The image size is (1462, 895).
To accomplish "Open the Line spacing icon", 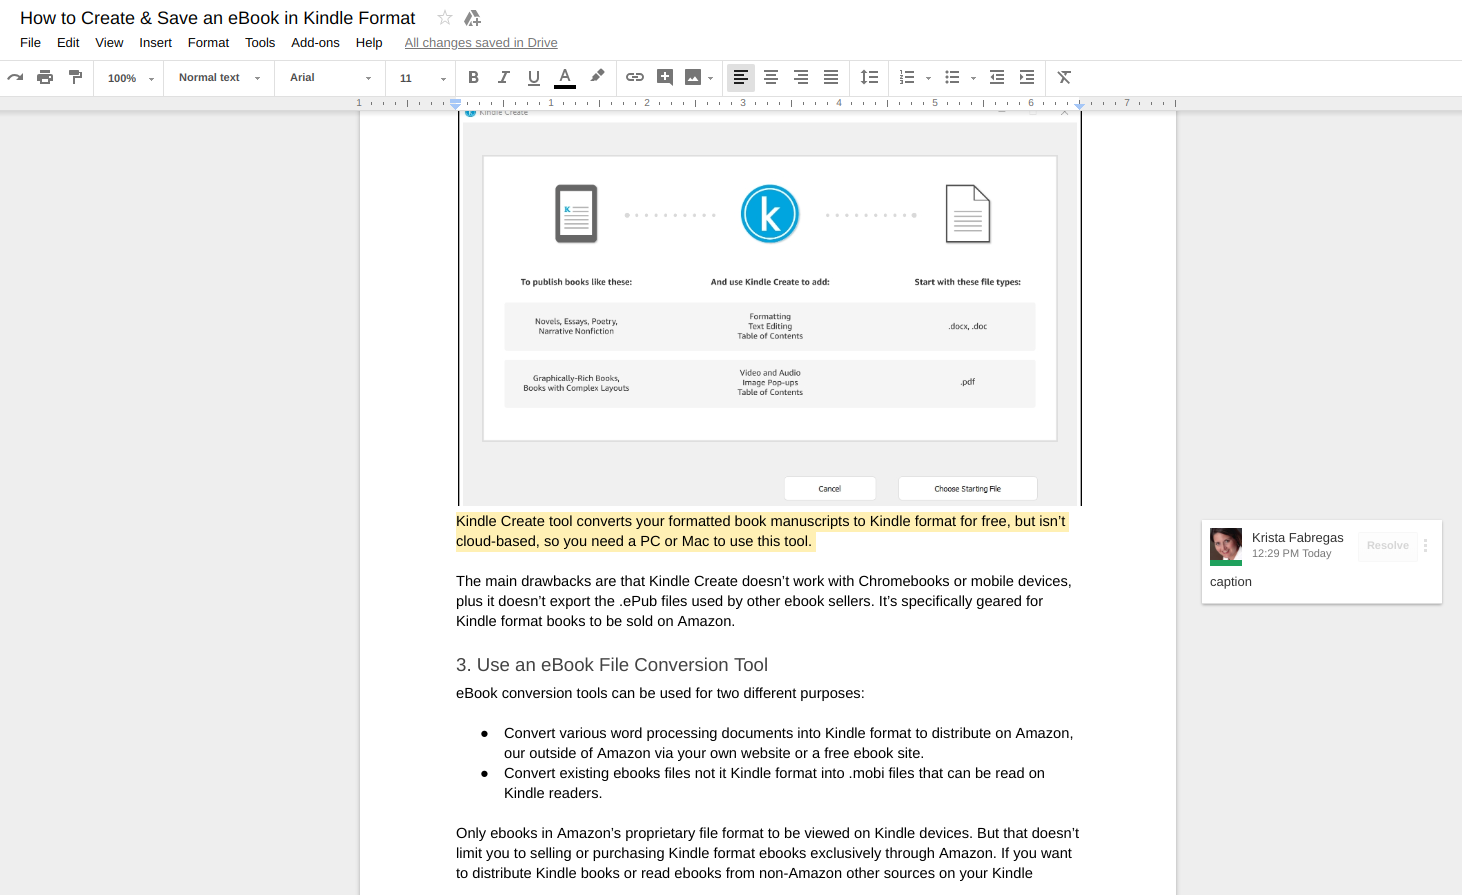I will pyautogui.click(x=869, y=77).
